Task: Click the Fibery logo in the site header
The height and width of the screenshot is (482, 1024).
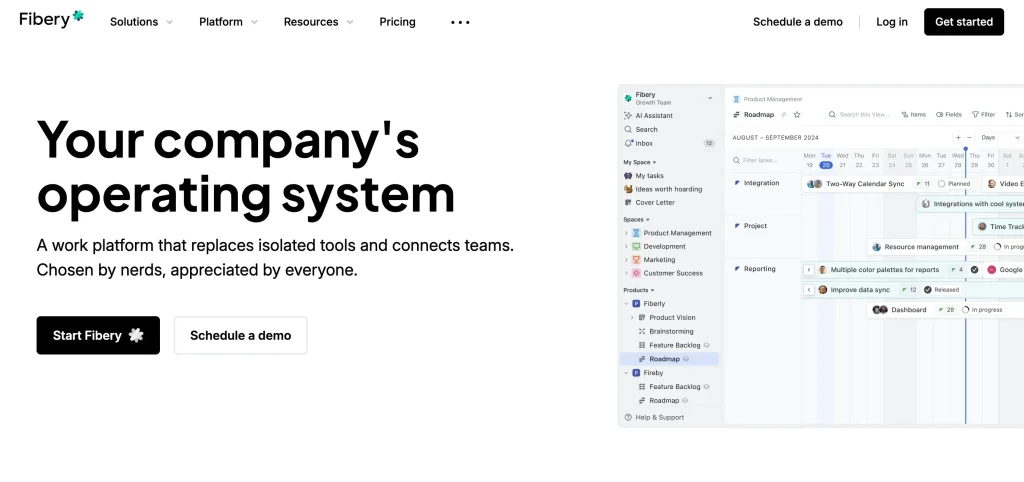Action: [x=52, y=19]
